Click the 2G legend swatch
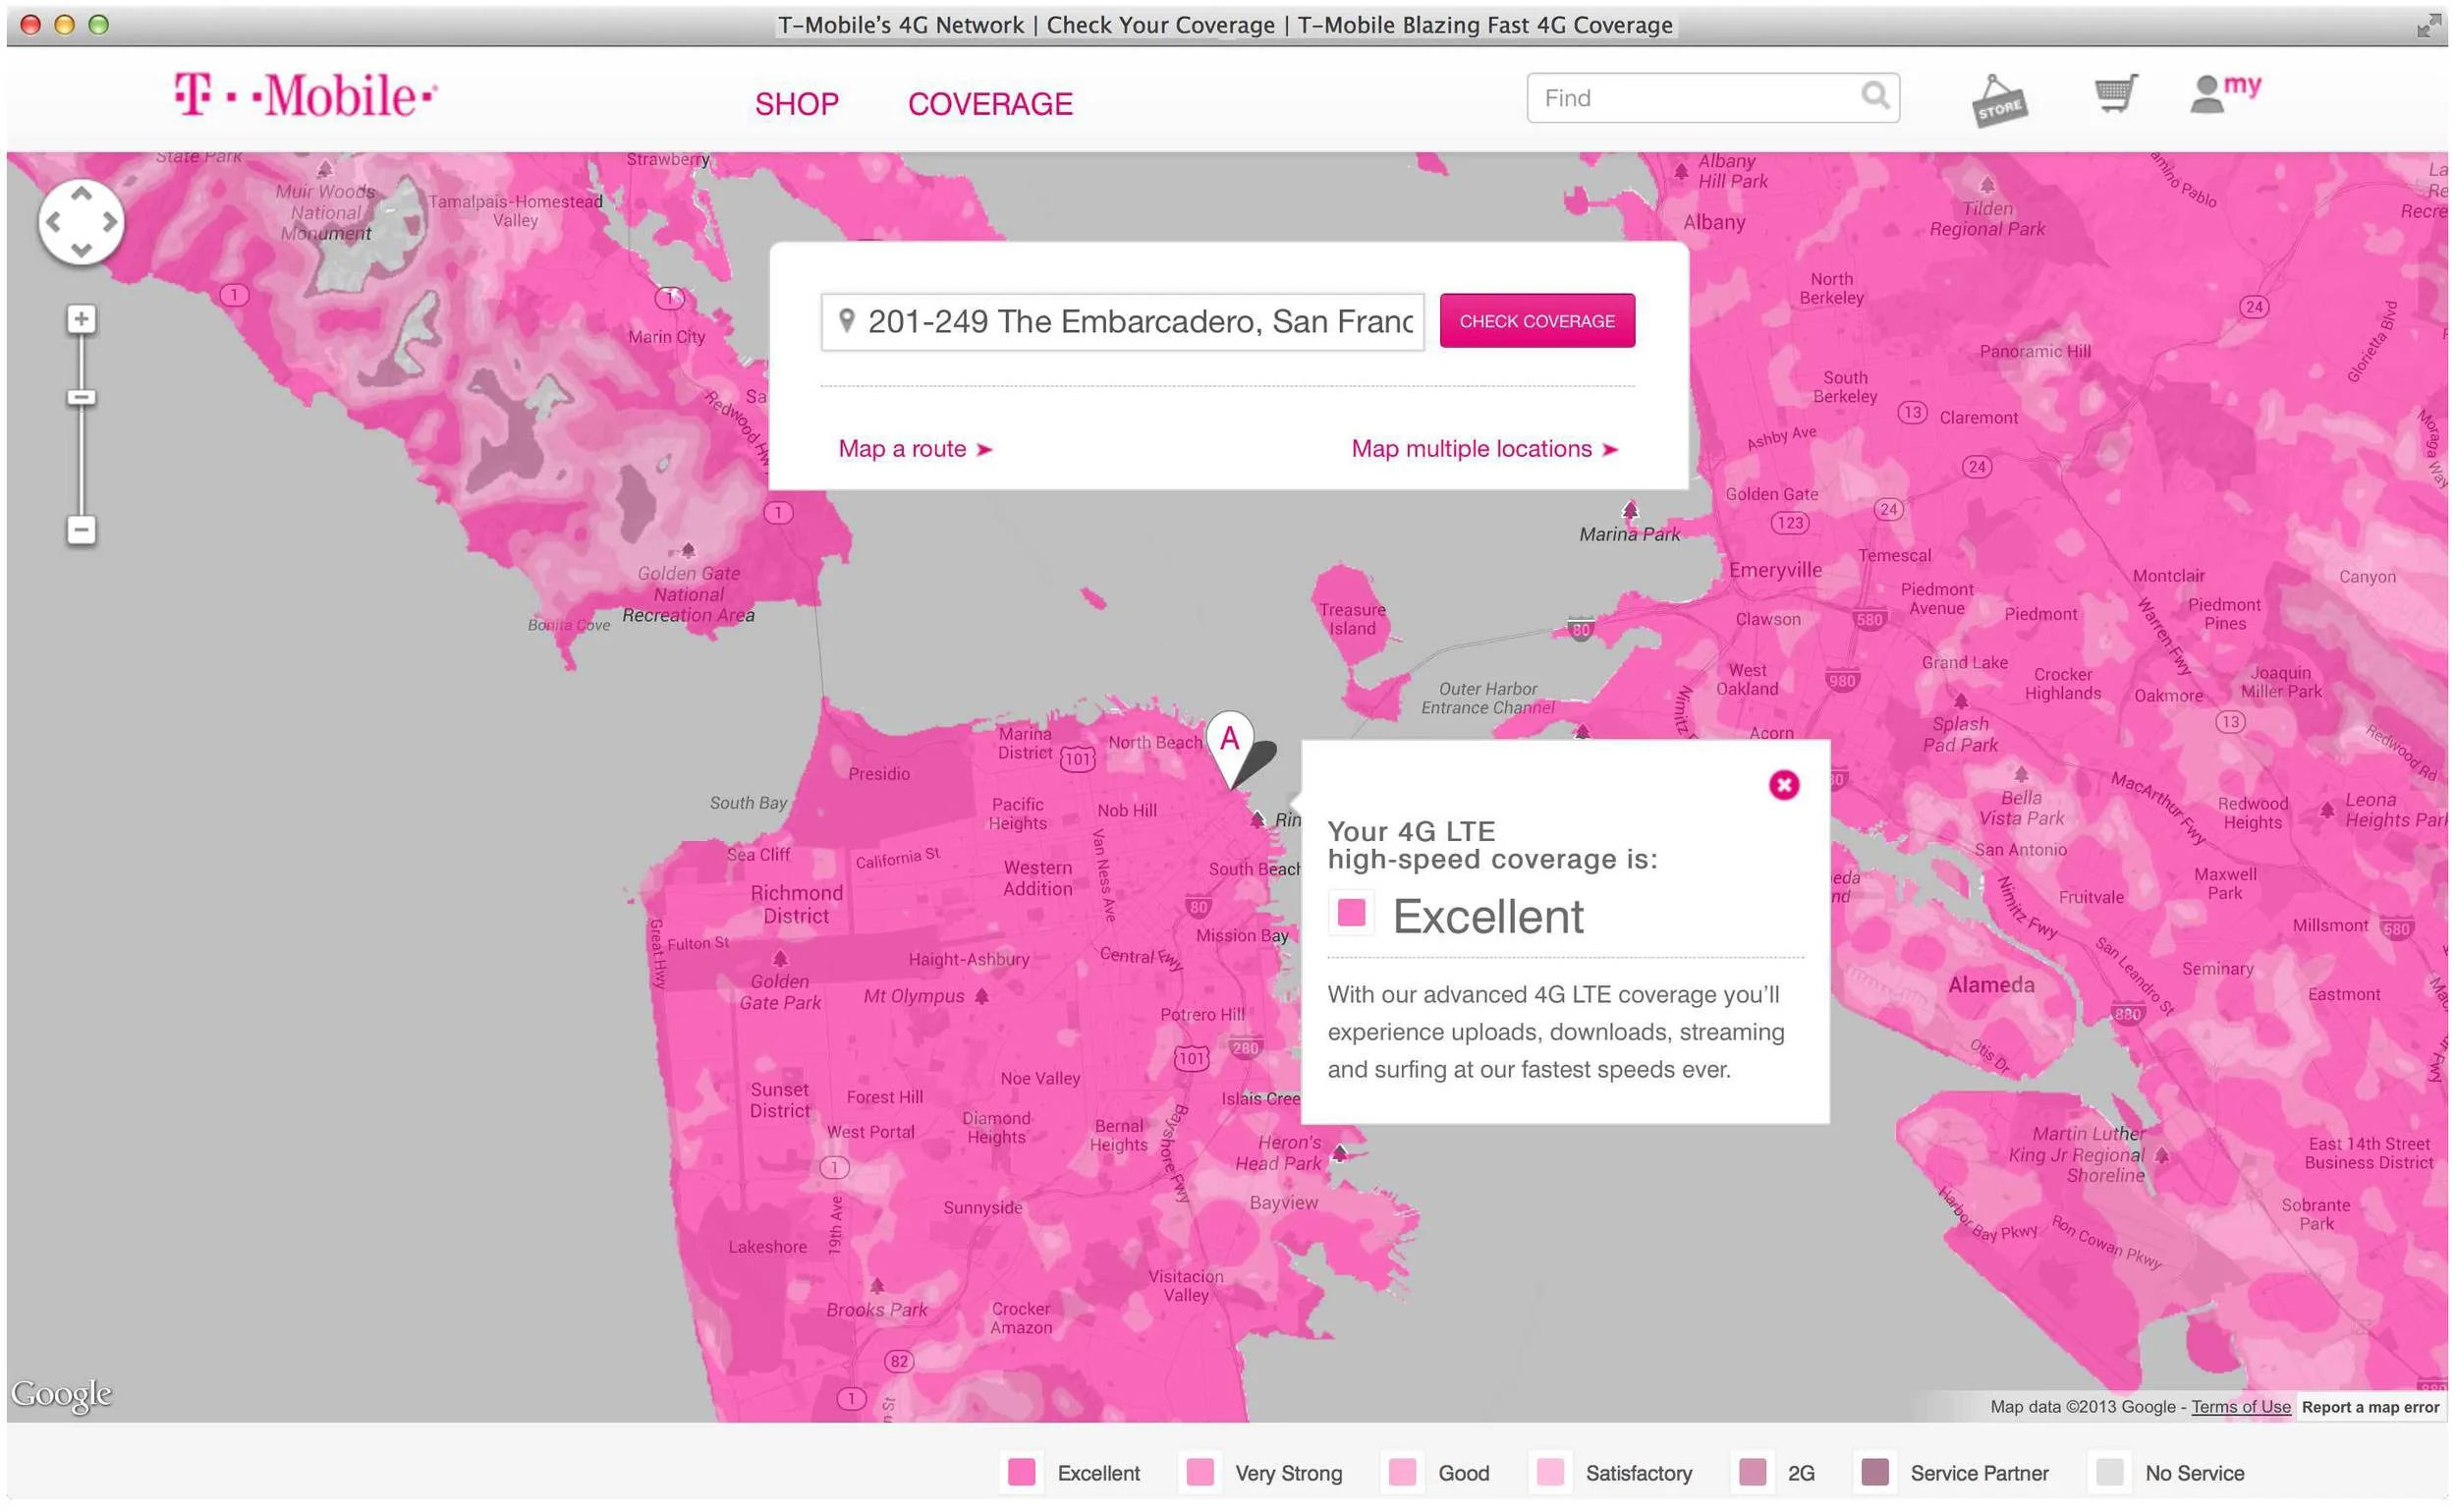Viewport: 2456px width, 1512px height. (1753, 1472)
